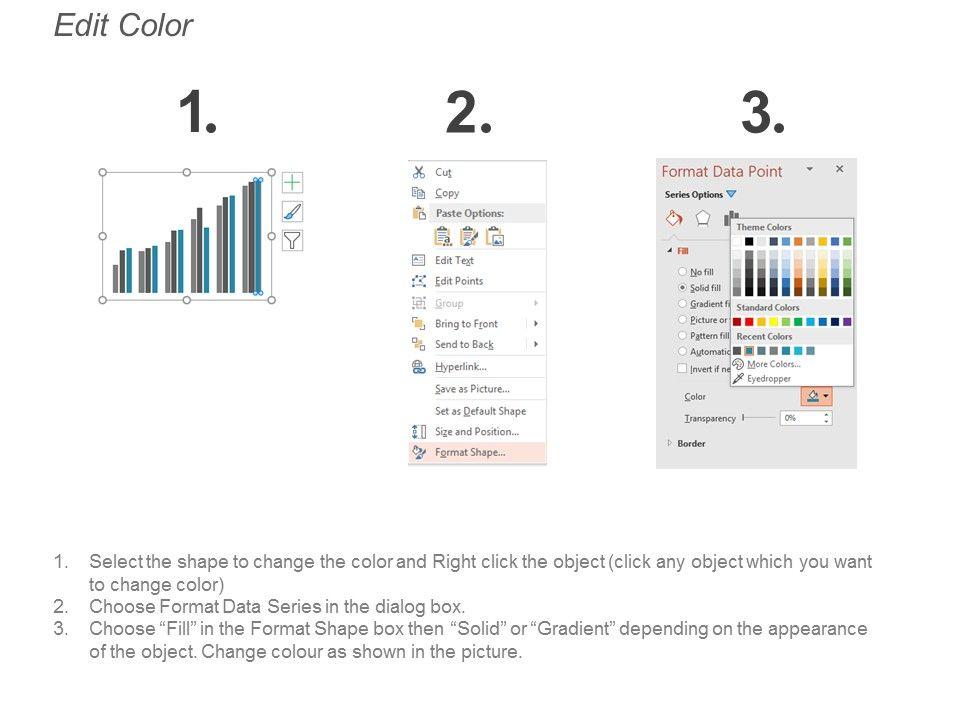Open the fill Color dropdown button
Image resolution: width=960 pixels, height=720 pixels.
coord(816,397)
